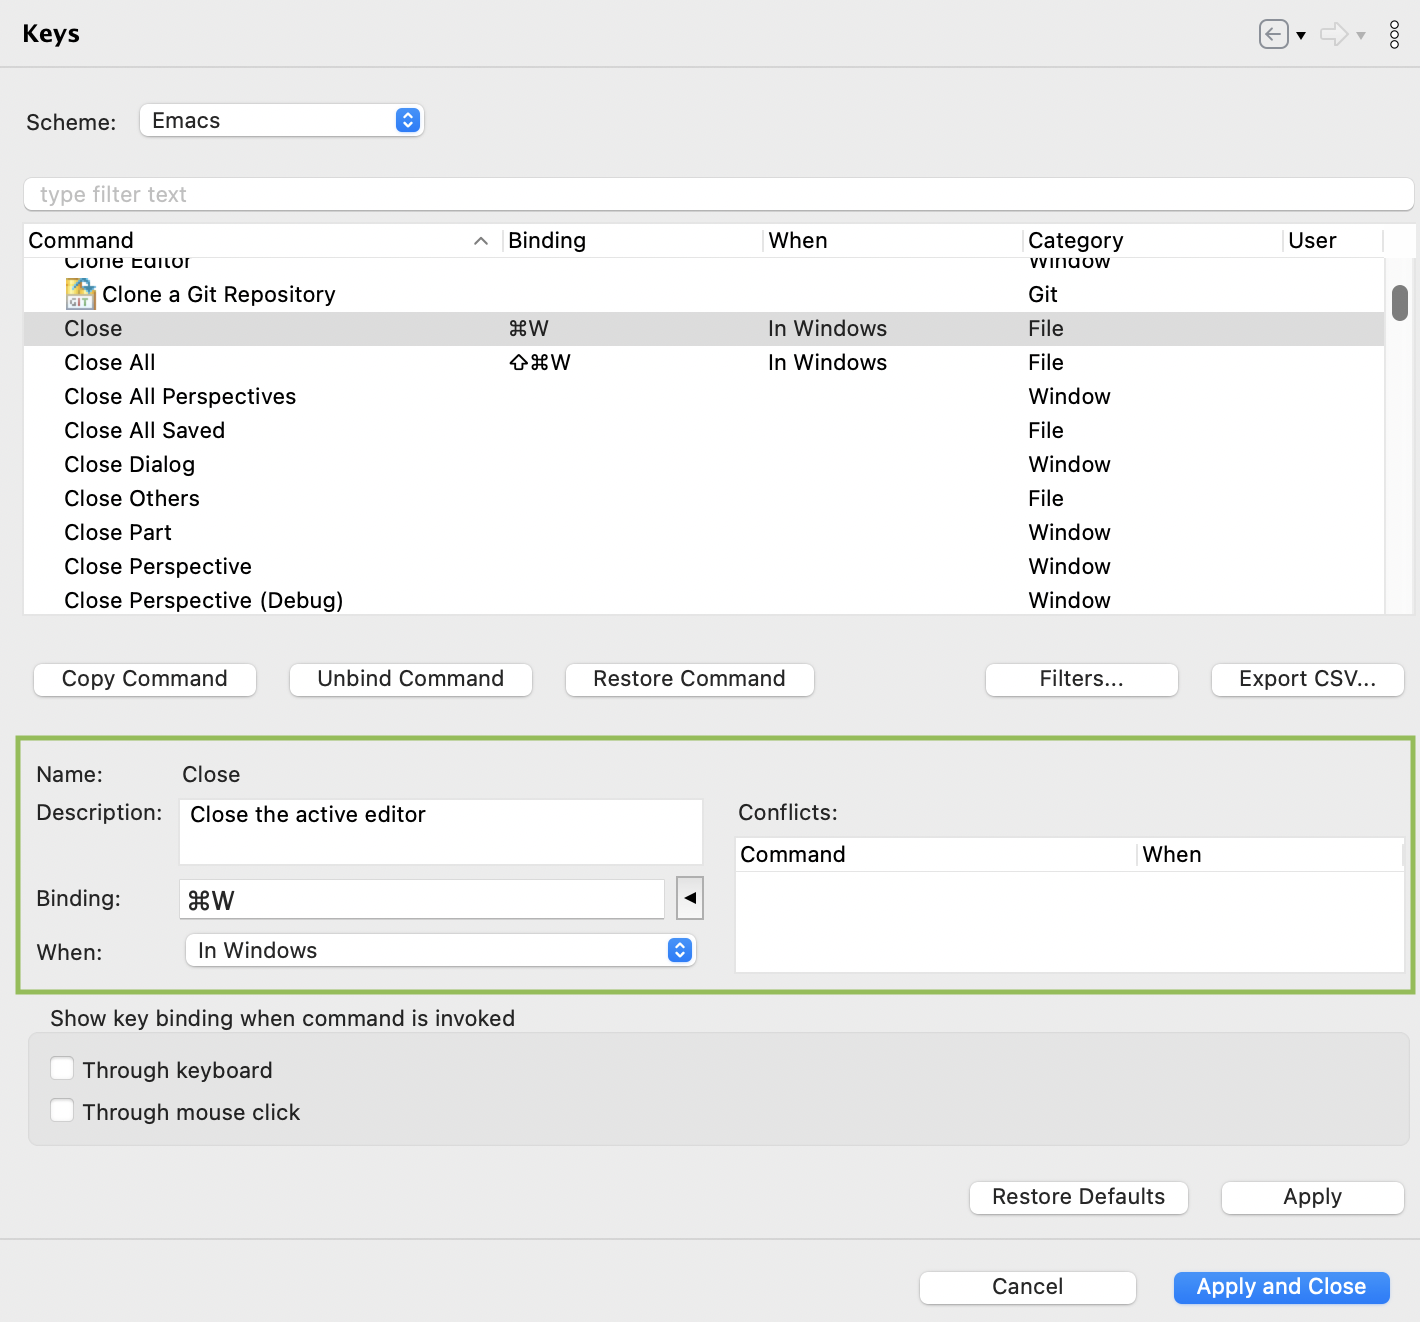The image size is (1420, 1322).
Task: Click the Copy Command button
Action: pyautogui.click(x=144, y=679)
